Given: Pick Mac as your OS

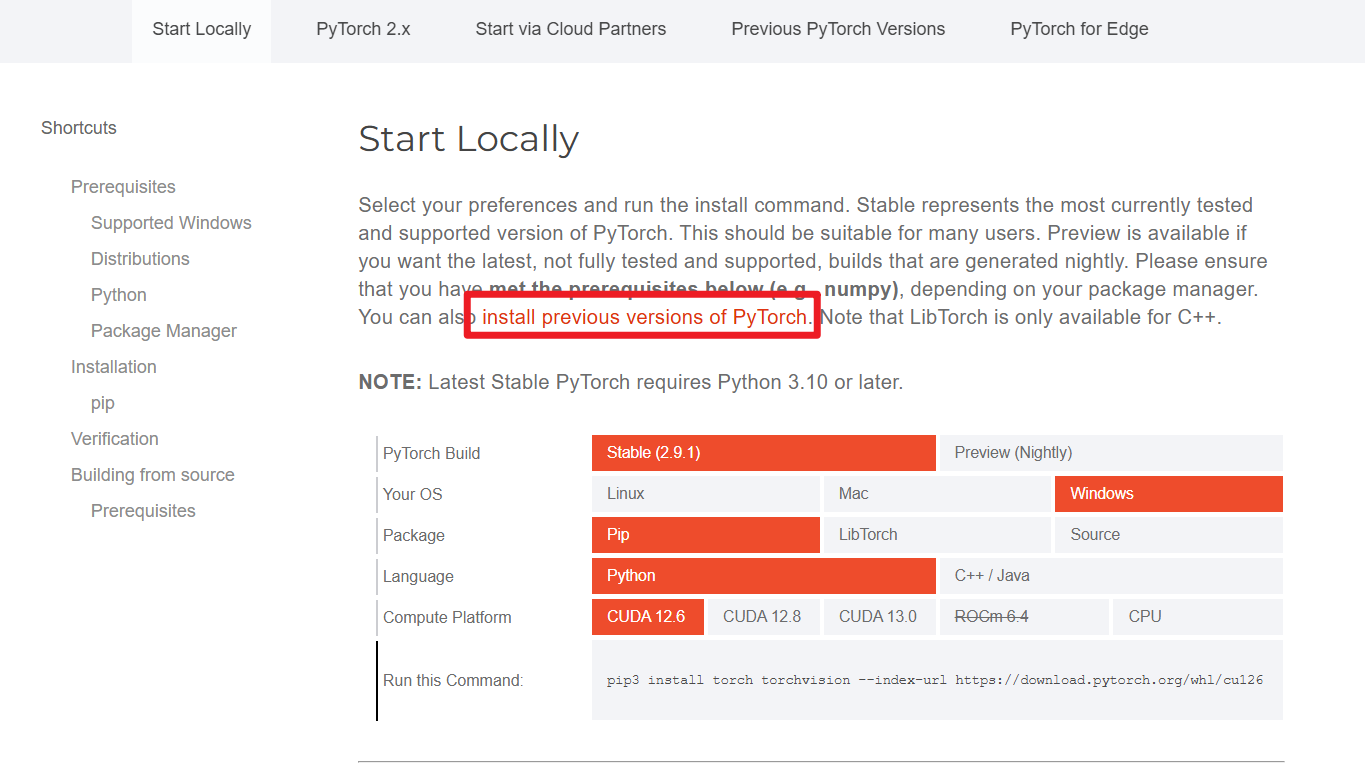Looking at the screenshot, I should point(937,494).
